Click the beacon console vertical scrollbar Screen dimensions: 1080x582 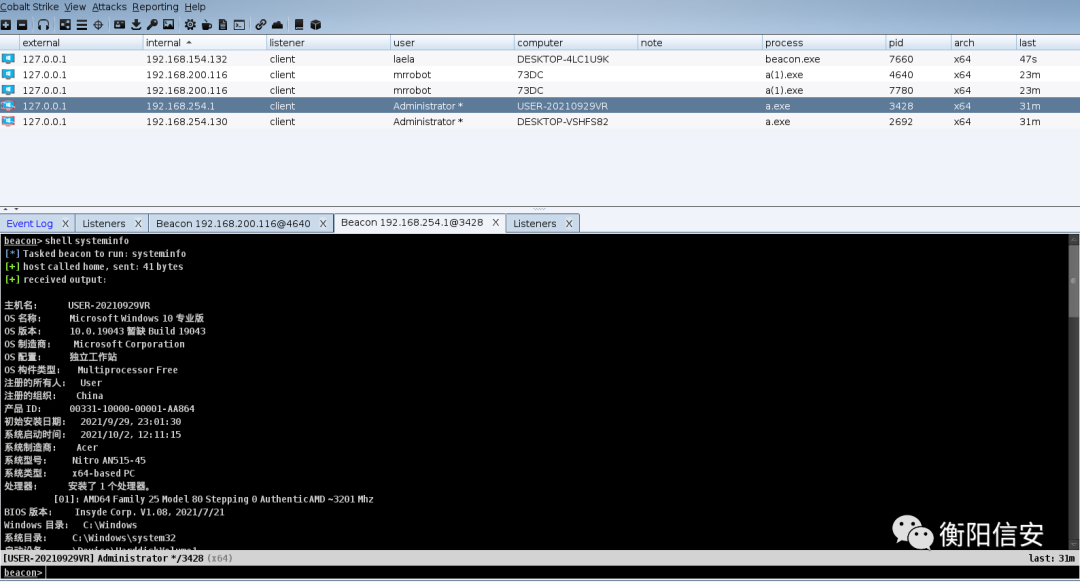pos(1073,391)
